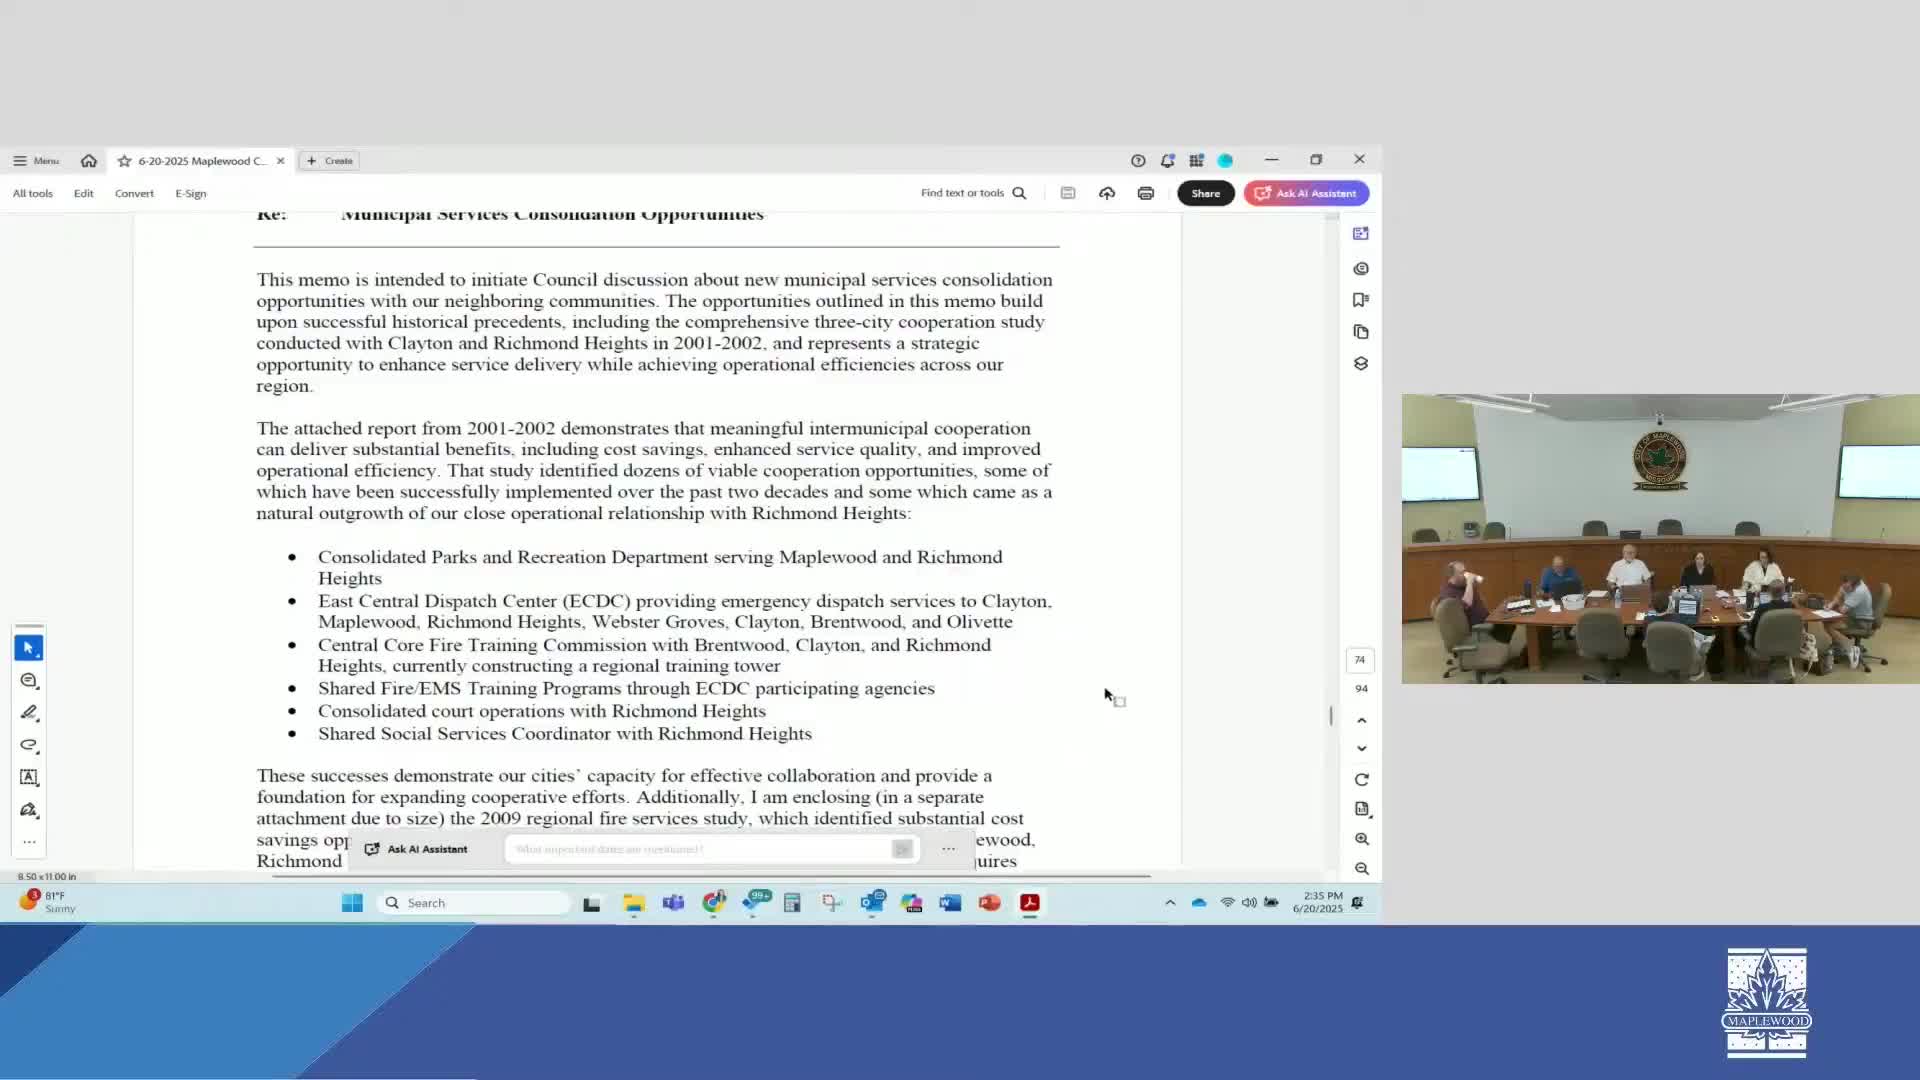1920x1080 pixels.
Task: Expand more tools ellipsis in left toolbar
Action: click(x=29, y=842)
